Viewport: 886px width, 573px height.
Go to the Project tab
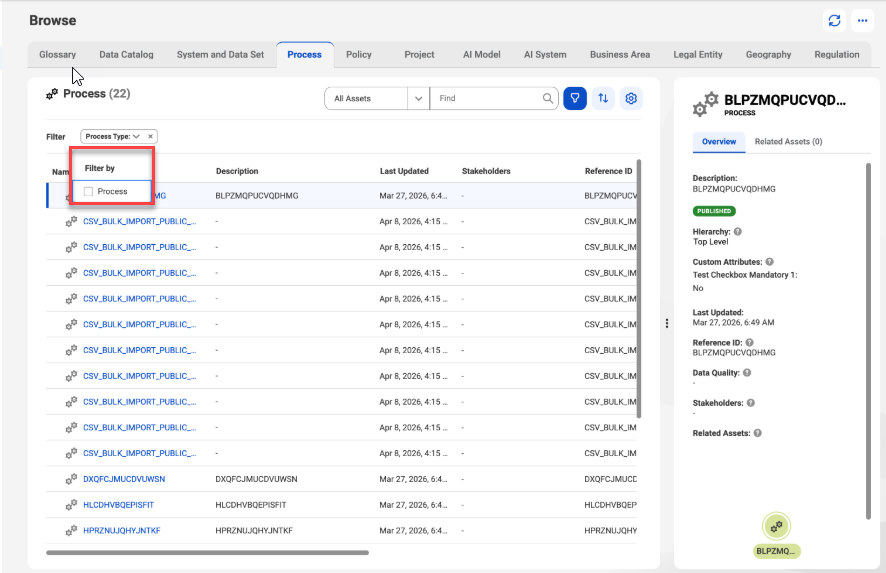[419, 55]
